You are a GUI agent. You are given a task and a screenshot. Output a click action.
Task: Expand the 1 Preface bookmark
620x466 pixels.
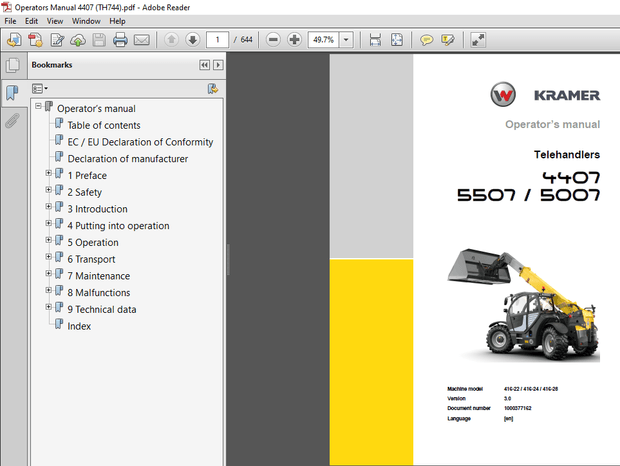[x=48, y=173]
